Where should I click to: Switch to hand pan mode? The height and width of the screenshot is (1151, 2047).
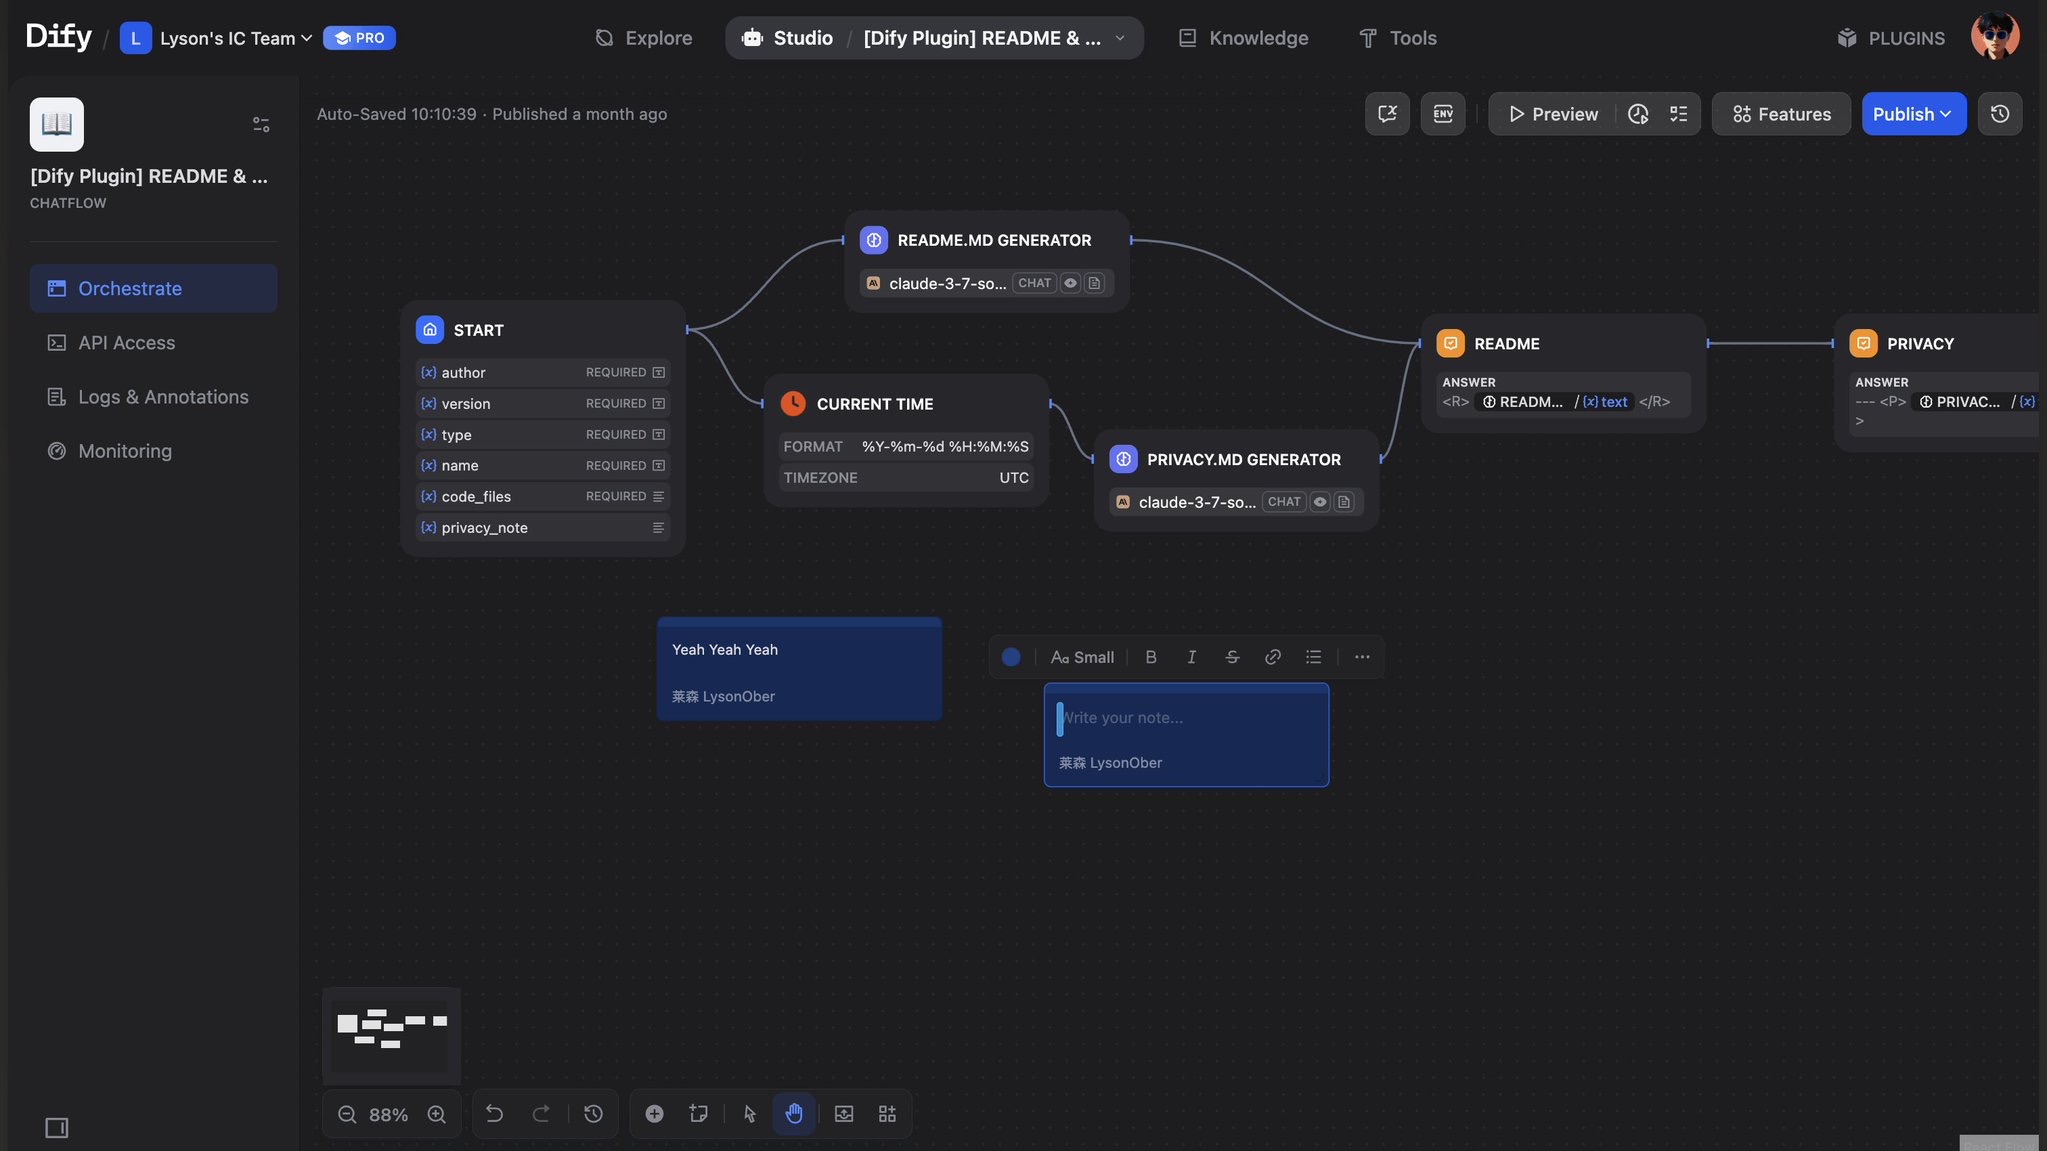[x=794, y=1114]
